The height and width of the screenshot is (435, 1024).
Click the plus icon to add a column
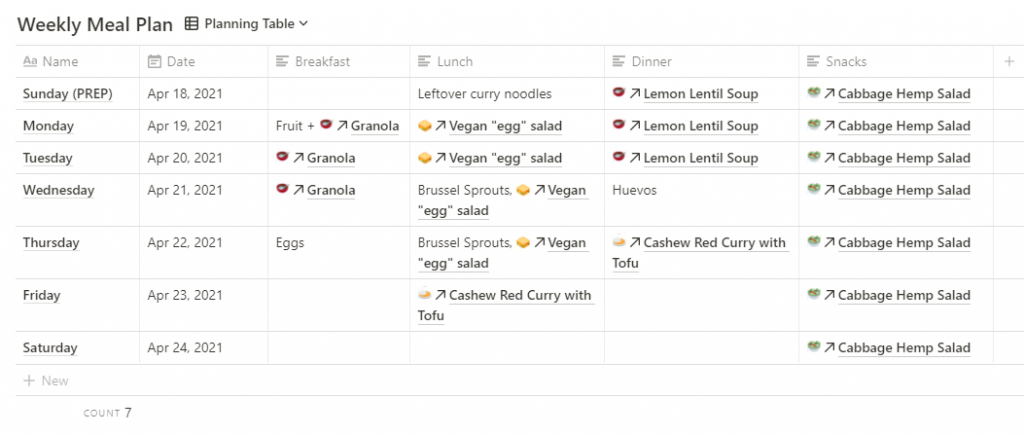[1008, 61]
